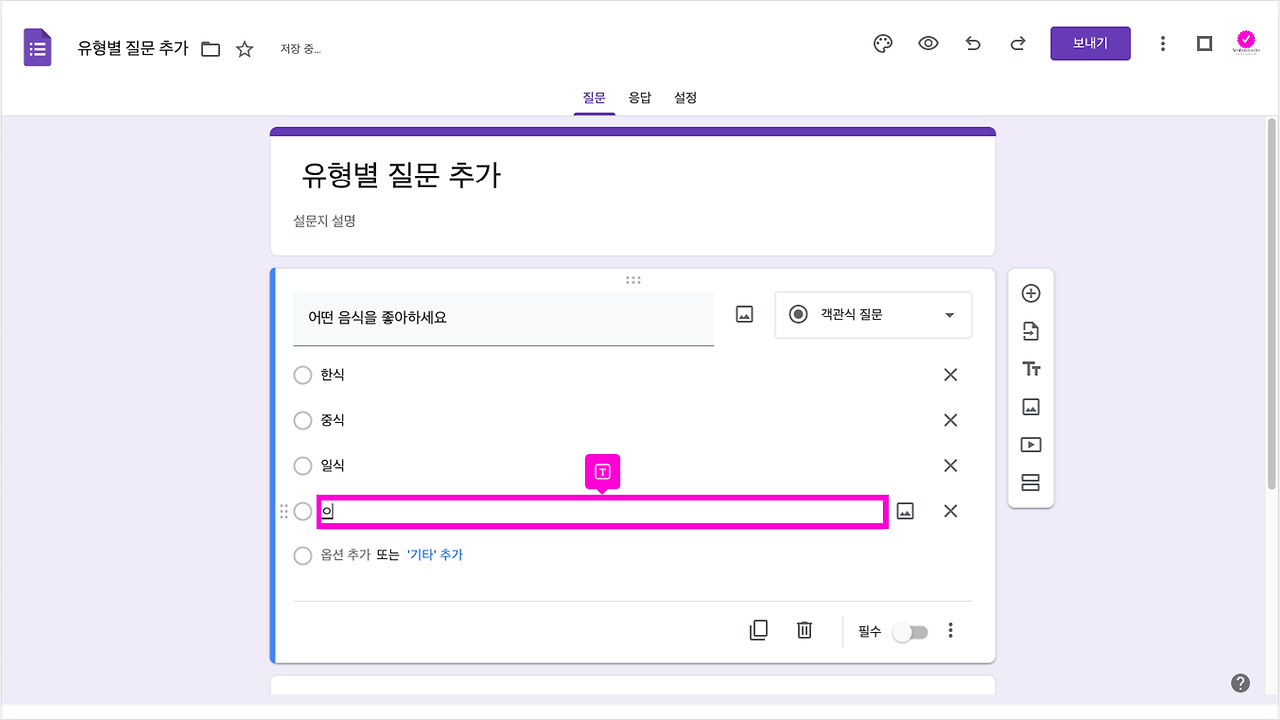The width and height of the screenshot is (1280, 720).
Task: Select the 중식 radio option
Action: [303, 420]
